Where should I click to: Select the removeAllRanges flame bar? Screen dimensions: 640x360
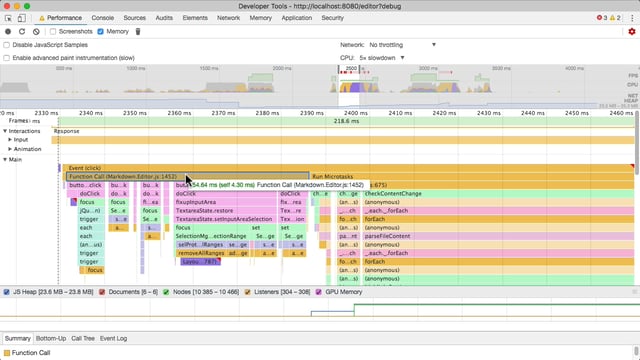tap(201, 253)
